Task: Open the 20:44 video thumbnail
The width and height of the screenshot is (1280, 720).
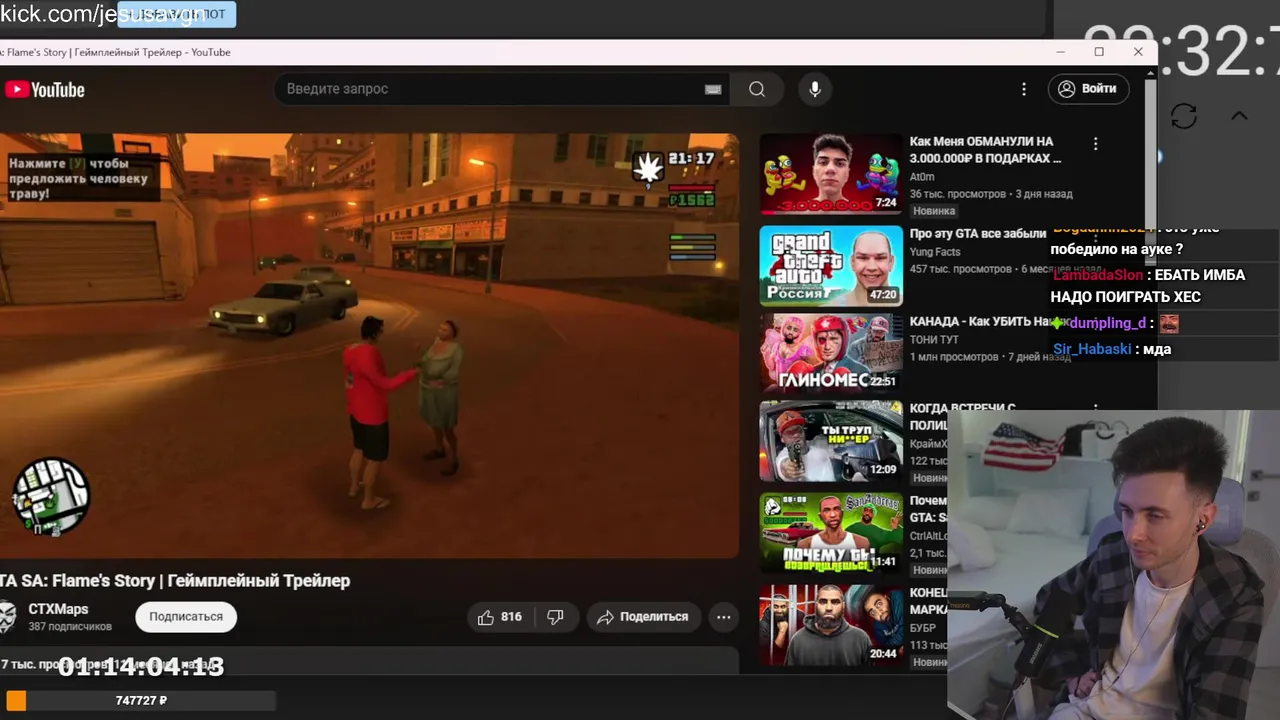Action: 831,625
